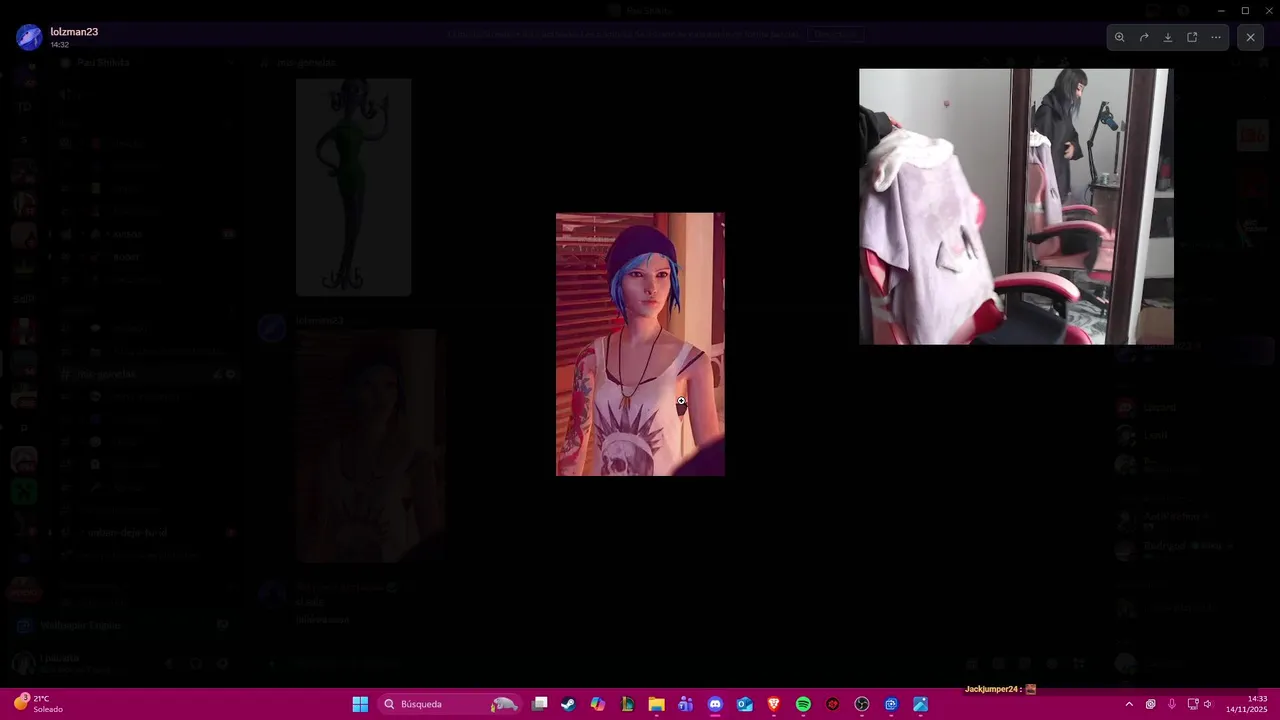Expand hidden system tray icons chevron

(x=1129, y=704)
